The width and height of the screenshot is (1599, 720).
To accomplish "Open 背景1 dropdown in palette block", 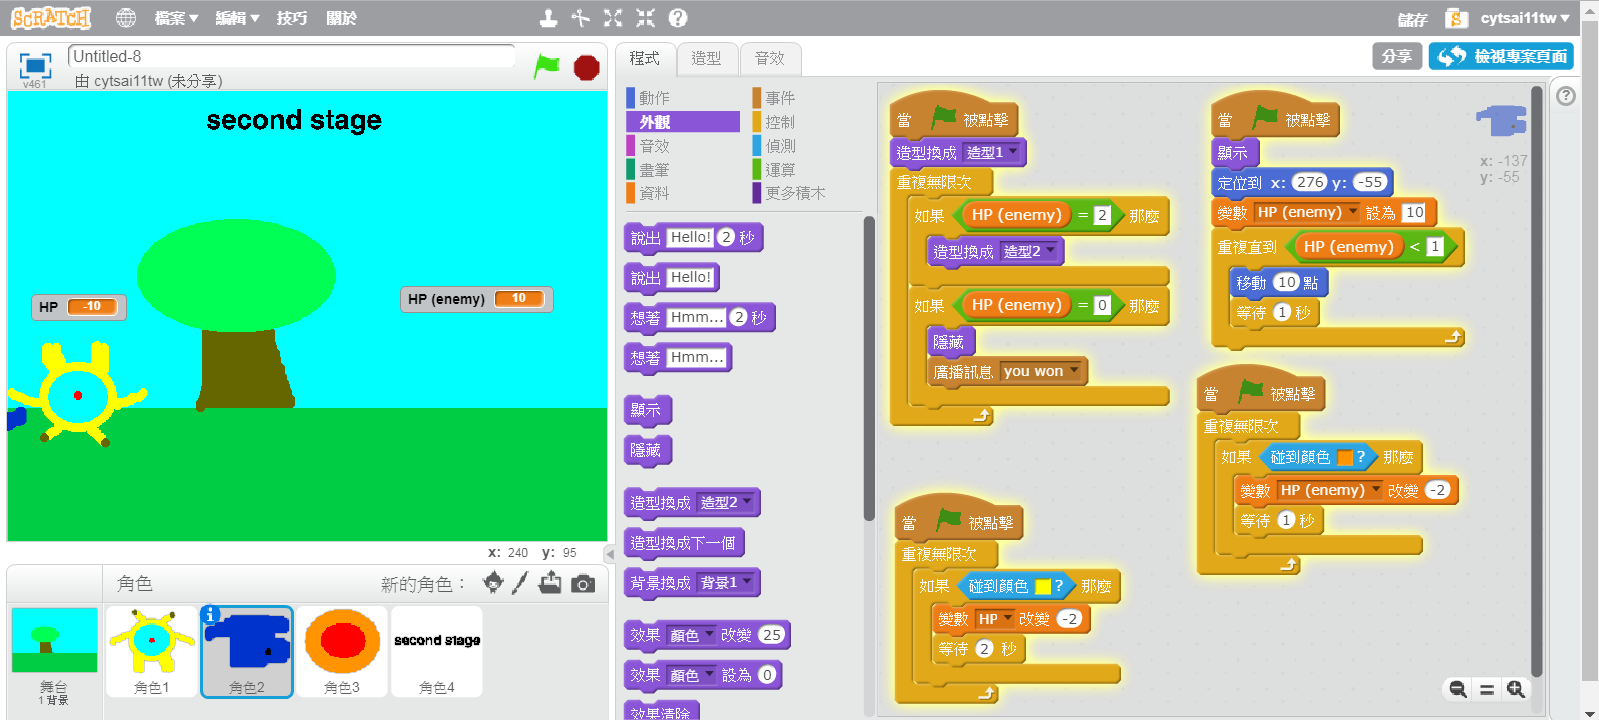I will [x=726, y=582].
